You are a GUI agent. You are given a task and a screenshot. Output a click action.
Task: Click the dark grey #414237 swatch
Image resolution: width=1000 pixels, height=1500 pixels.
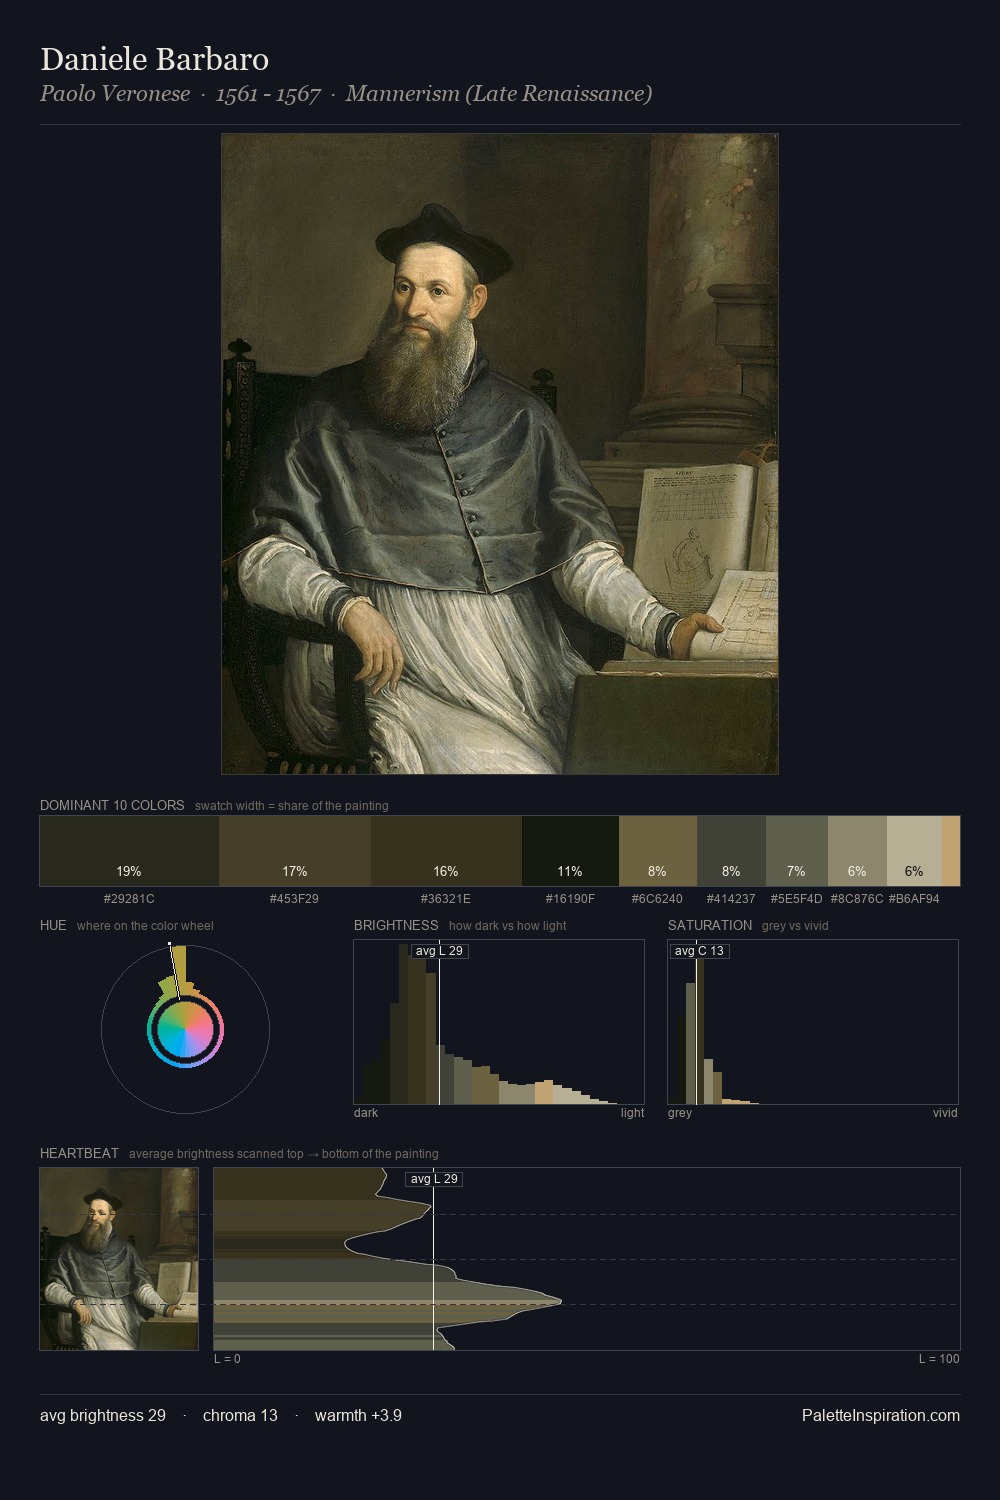[731, 851]
